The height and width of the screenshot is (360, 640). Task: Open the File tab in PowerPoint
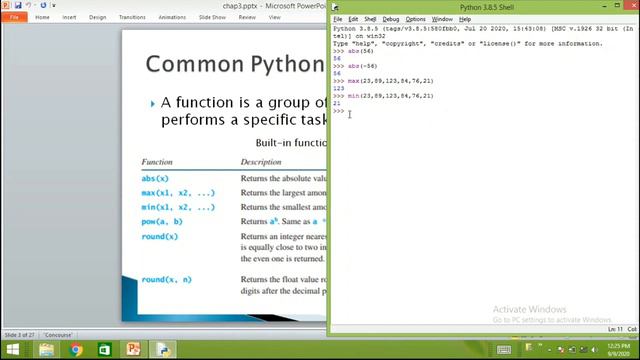click(14, 17)
